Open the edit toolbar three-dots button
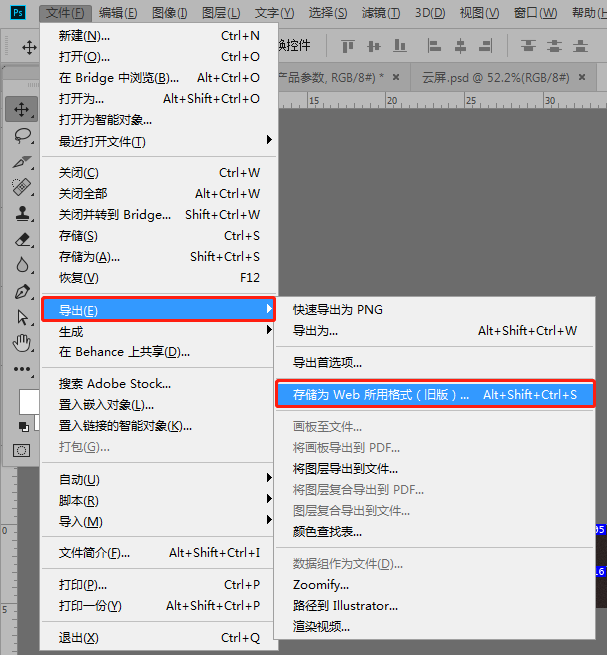The height and width of the screenshot is (655, 607). pos(21,369)
